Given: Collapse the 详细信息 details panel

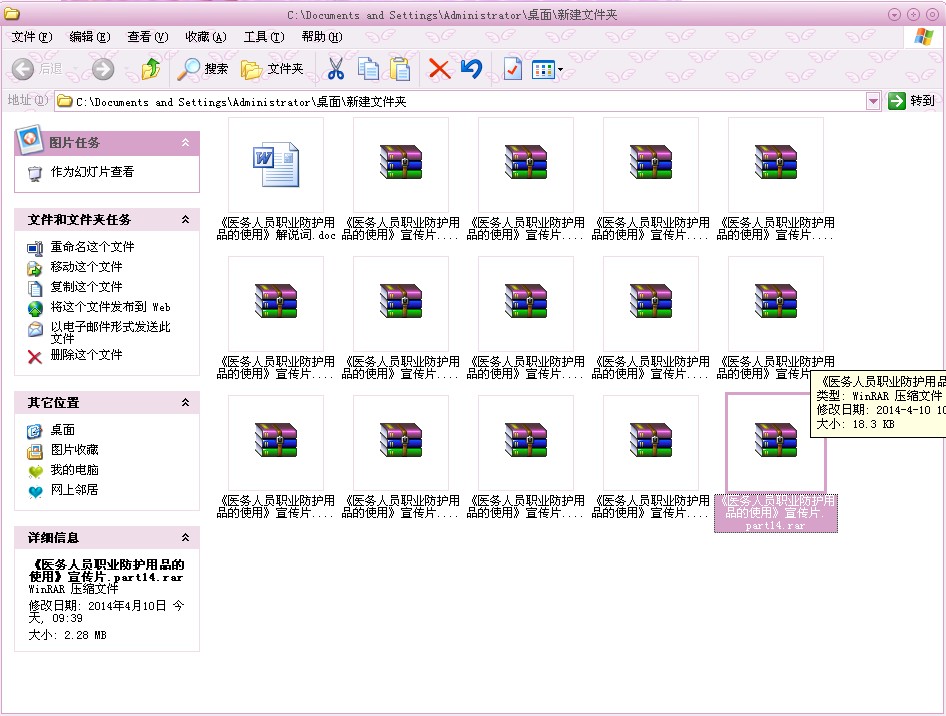Looking at the screenshot, I should 184,538.
